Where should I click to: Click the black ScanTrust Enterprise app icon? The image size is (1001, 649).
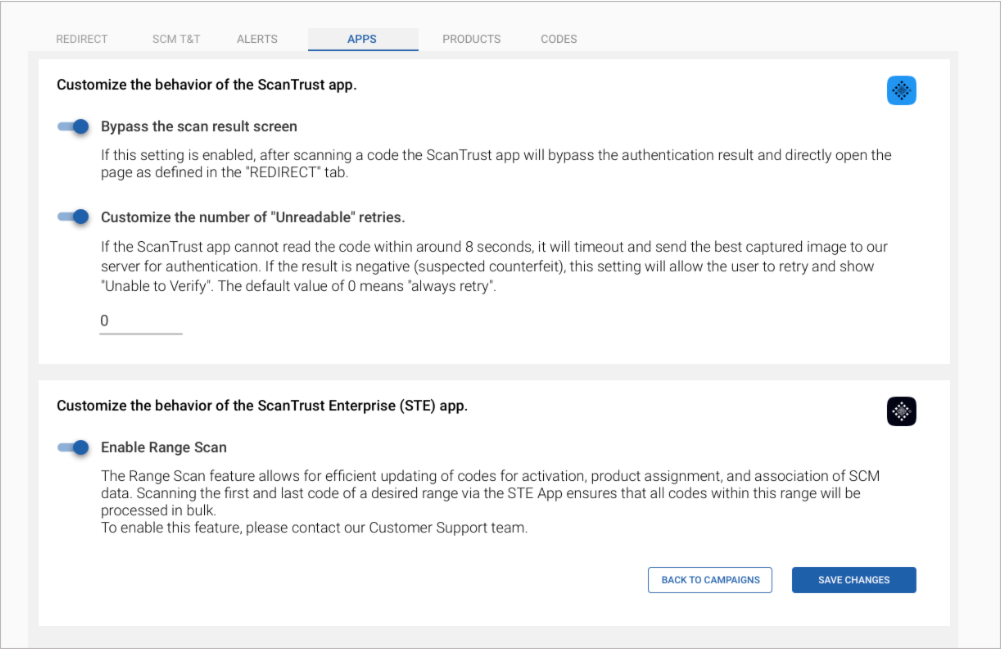[x=901, y=411]
